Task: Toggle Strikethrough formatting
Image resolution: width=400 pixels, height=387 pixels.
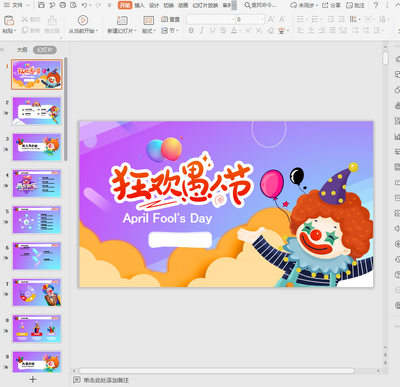Action: click(x=223, y=31)
